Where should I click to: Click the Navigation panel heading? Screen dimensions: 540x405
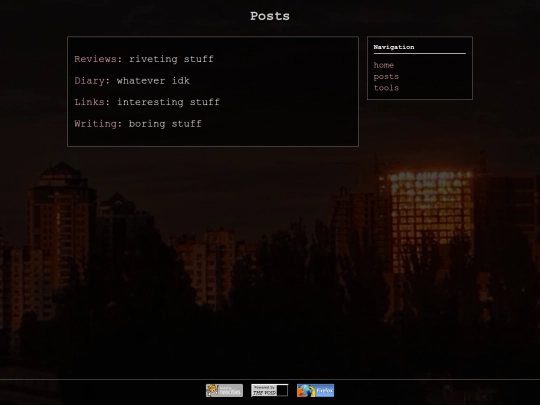tap(394, 47)
